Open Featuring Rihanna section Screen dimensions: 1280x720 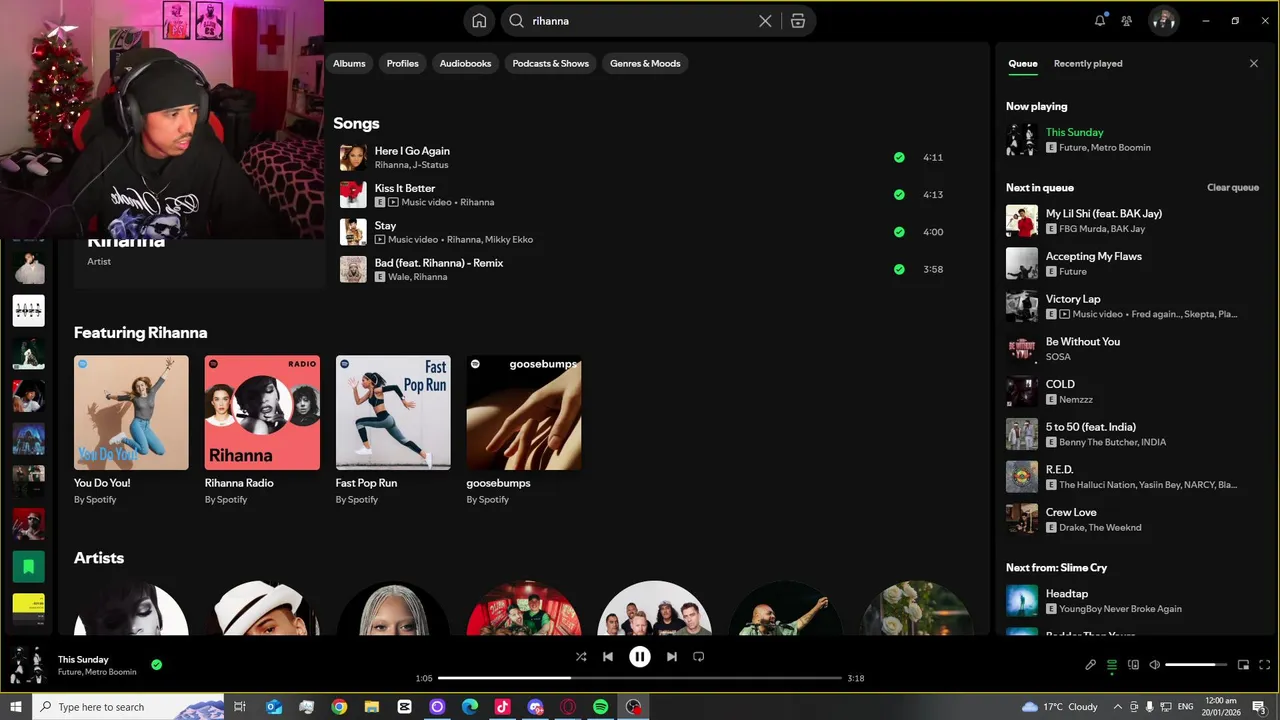tap(141, 333)
